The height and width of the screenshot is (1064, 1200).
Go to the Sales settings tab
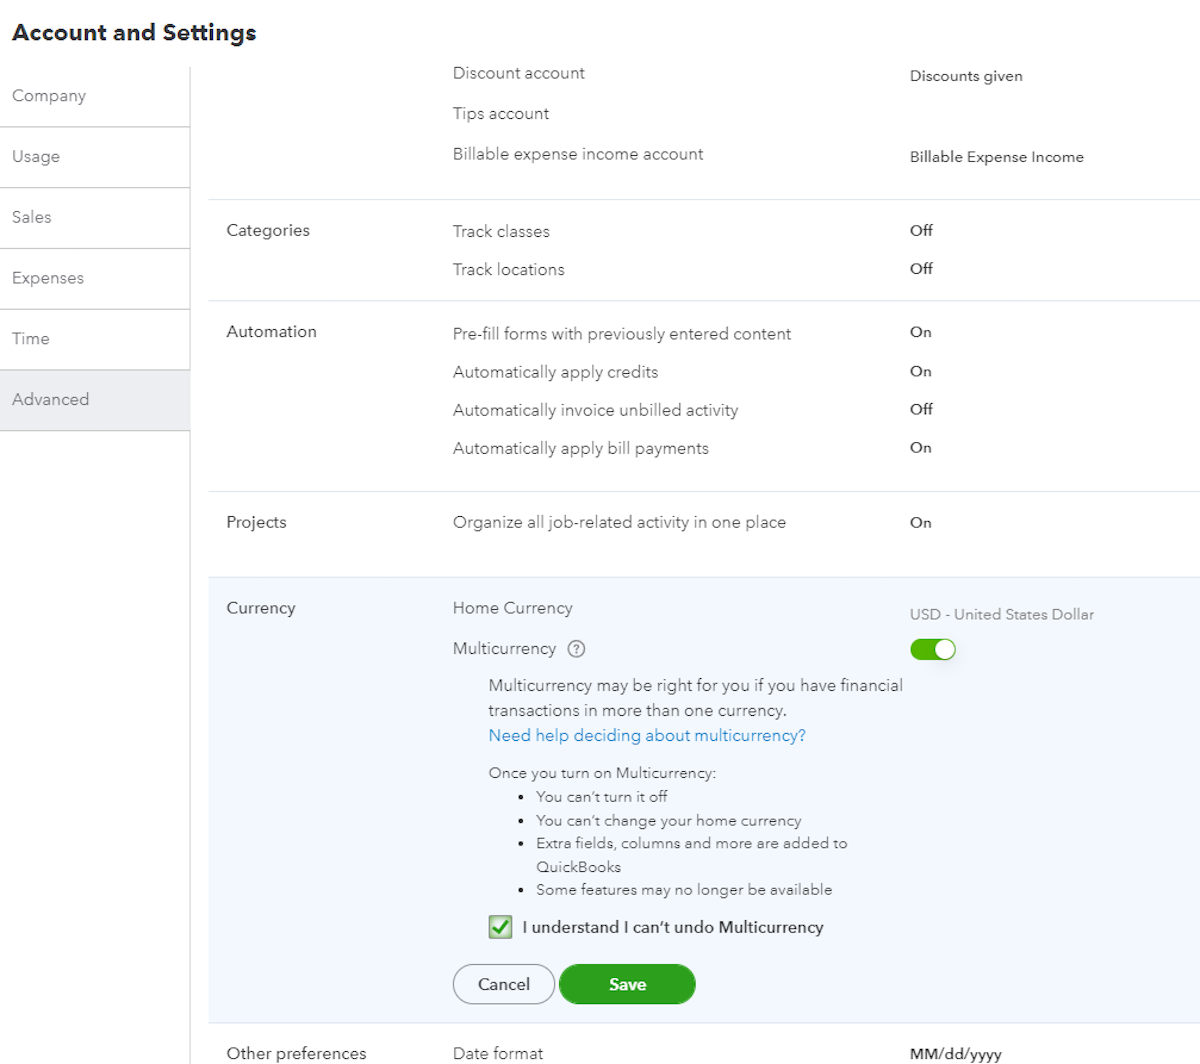click(x=32, y=217)
